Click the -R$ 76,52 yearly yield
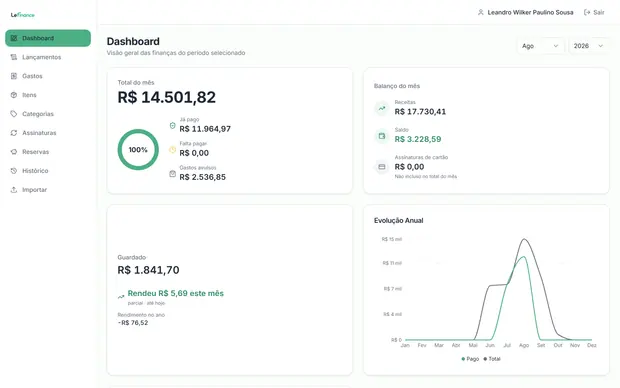The height and width of the screenshot is (388, 620). (133, 323)
